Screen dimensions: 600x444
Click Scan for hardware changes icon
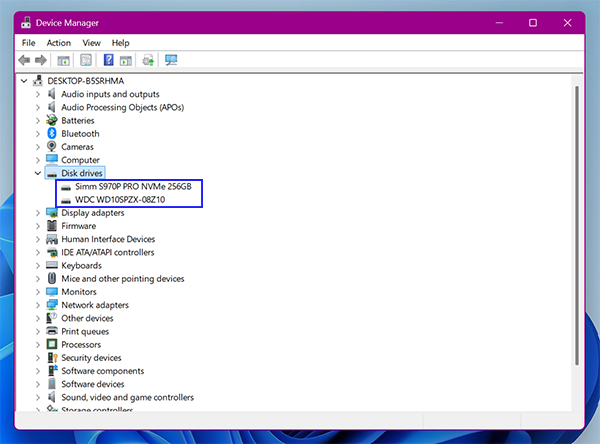[171, 60]
